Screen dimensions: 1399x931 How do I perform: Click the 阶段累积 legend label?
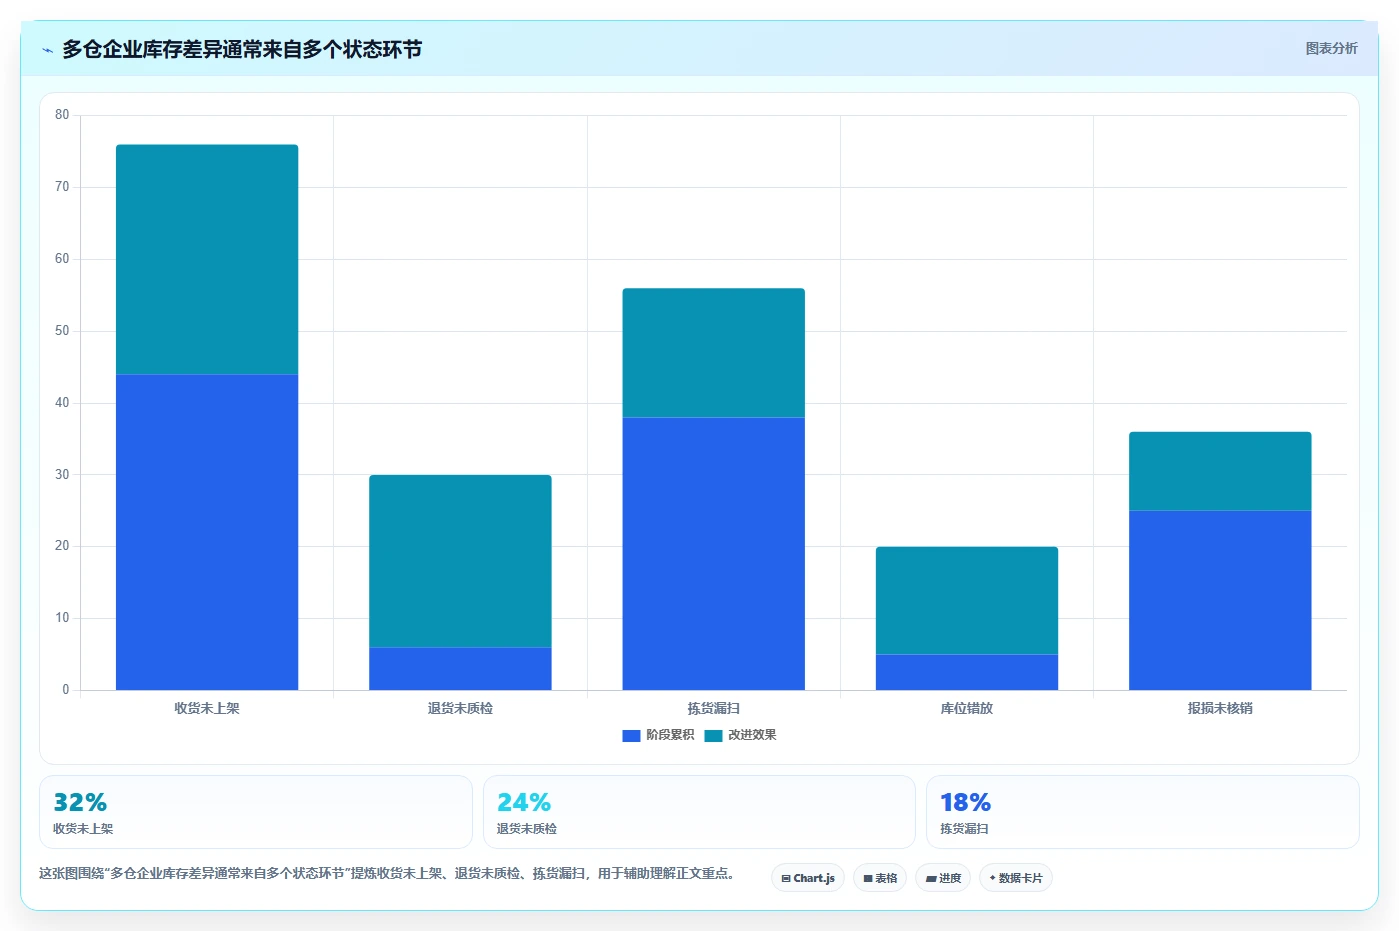coord(670,735)
